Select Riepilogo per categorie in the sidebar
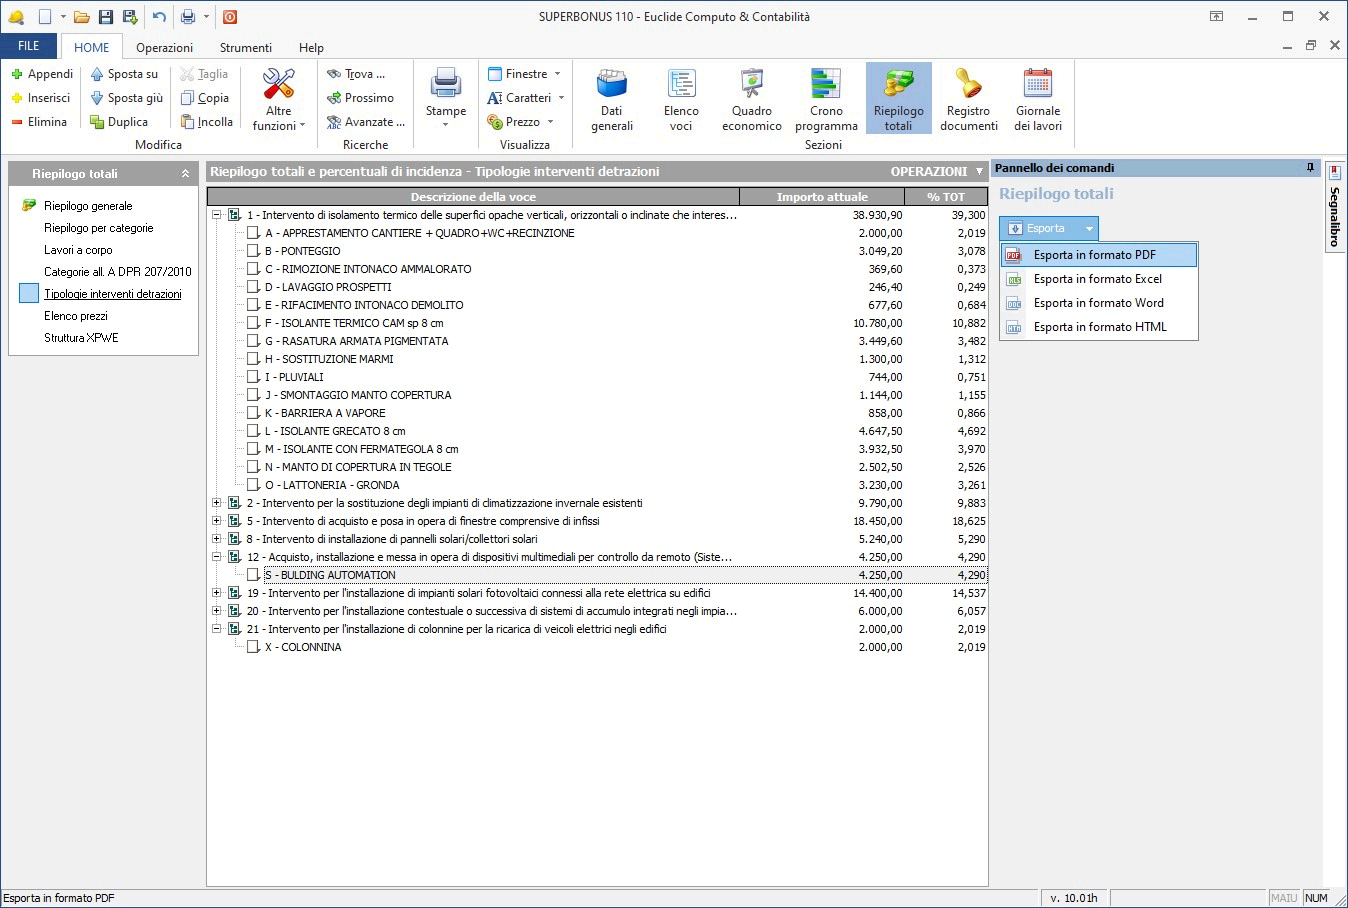This screenshot has width=1348, height=908. click(x=98, y=228)
